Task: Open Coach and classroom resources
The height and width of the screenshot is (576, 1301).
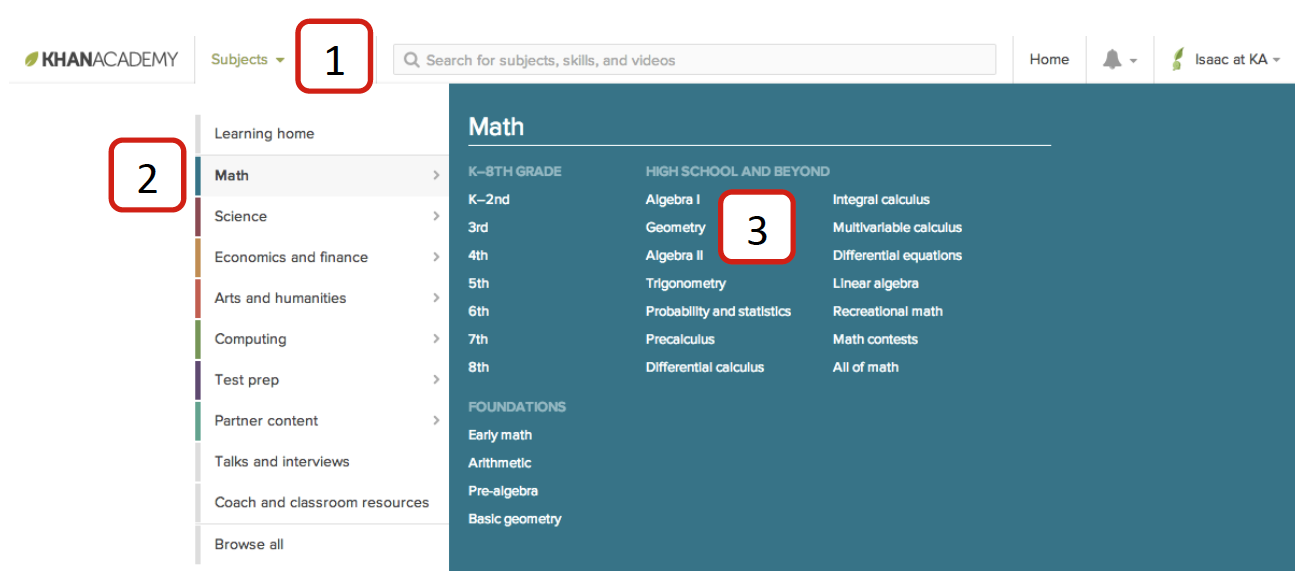Action: point(322,503)
